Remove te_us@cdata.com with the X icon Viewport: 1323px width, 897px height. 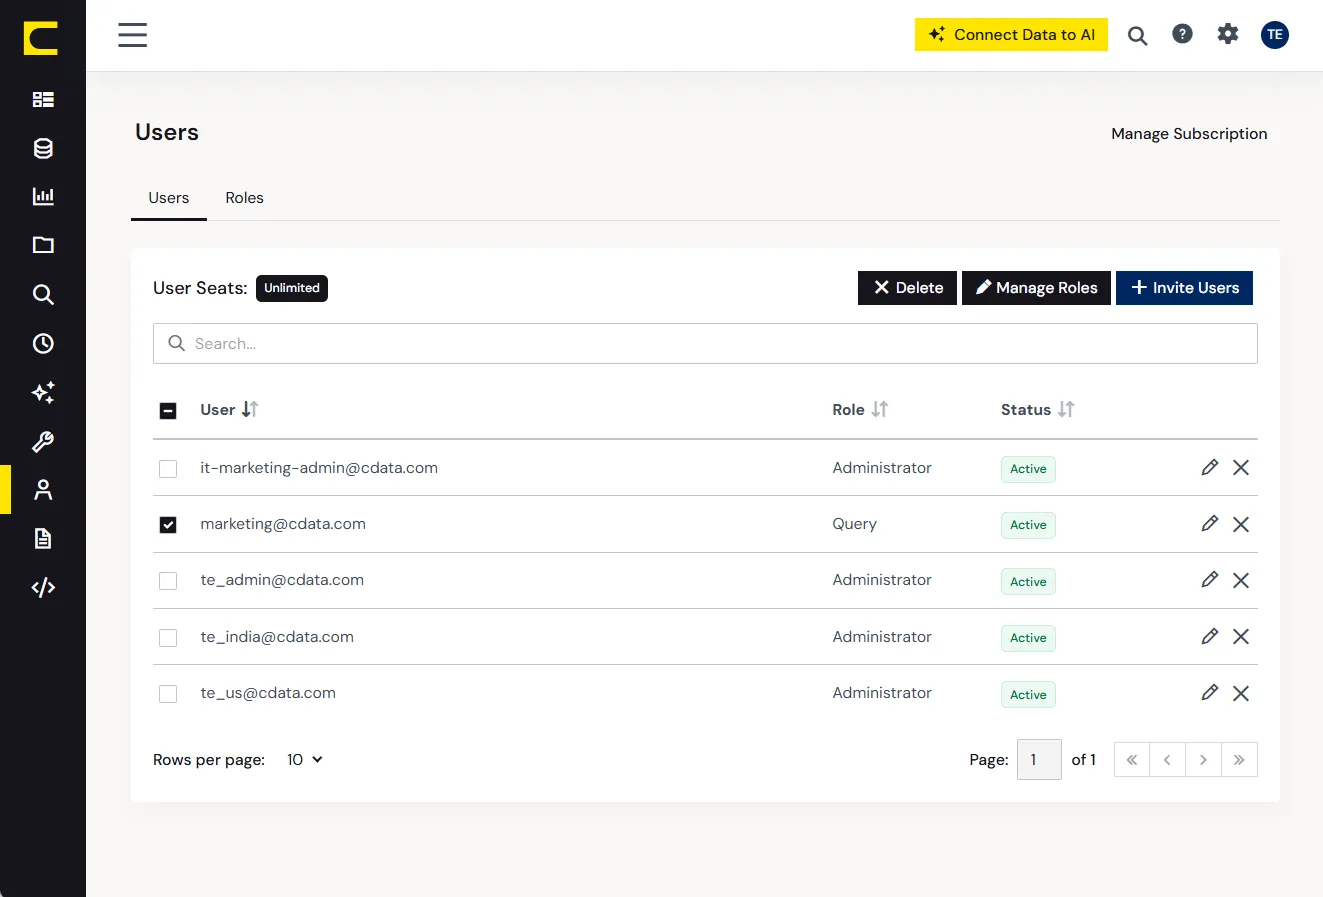[1241, 693]
